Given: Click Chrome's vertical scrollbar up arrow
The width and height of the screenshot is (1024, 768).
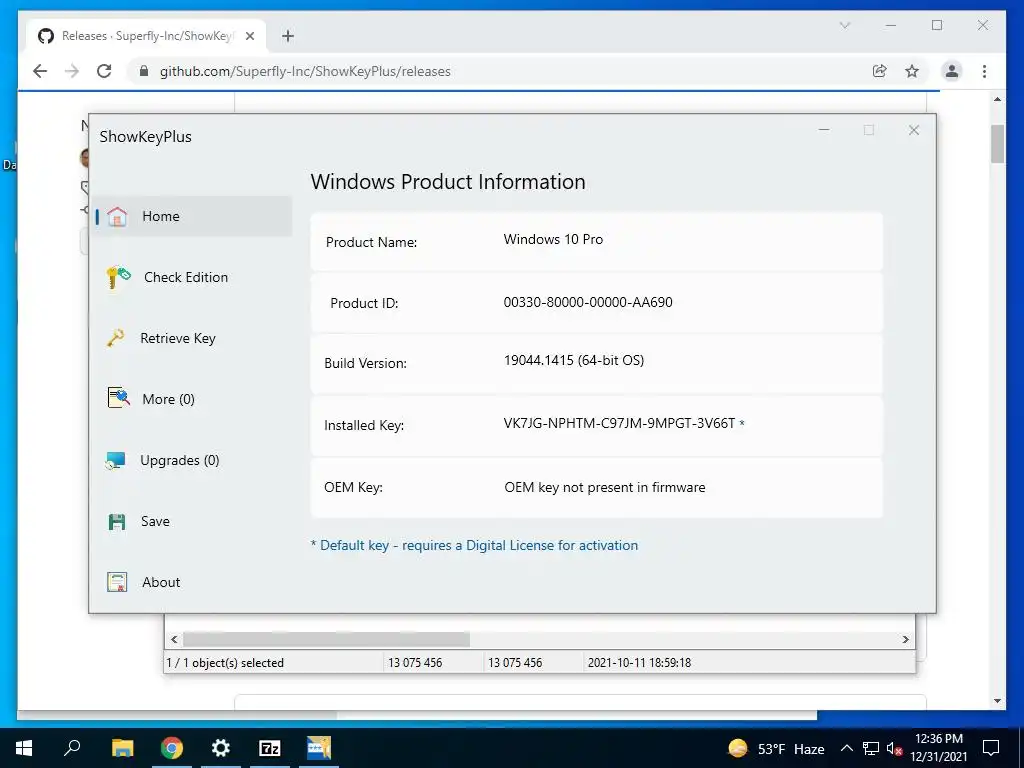Looking at the screenshot, I should tap(997, 99).
